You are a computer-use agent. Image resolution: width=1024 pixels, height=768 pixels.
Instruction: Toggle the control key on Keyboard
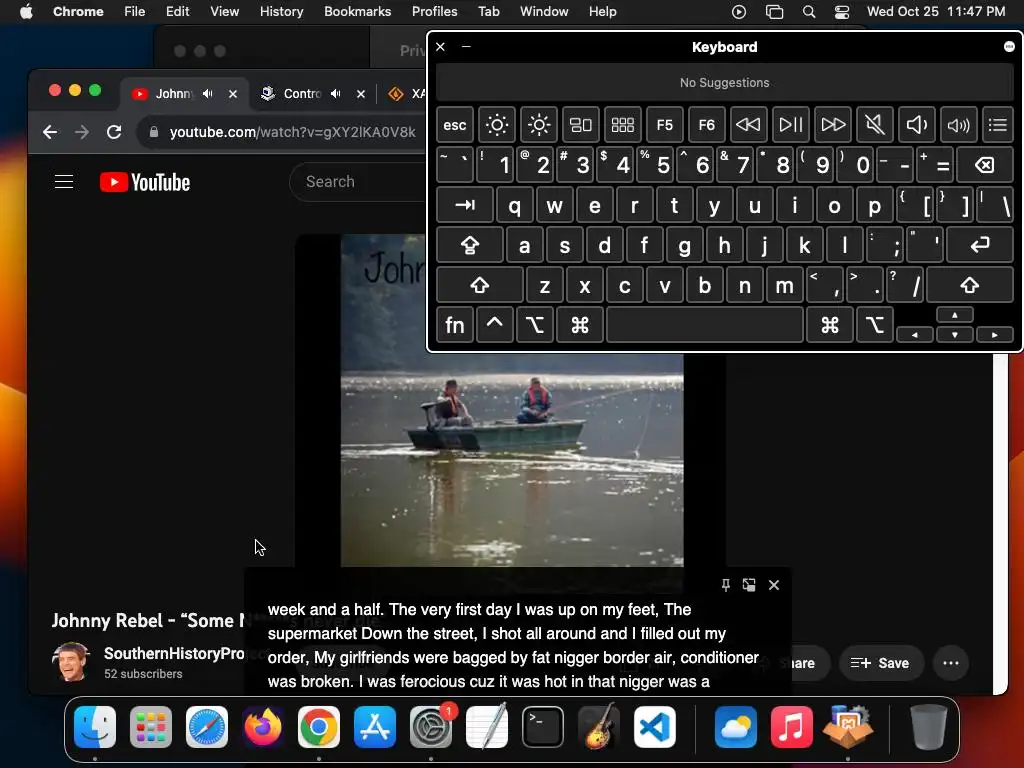(x=494, y=325)
